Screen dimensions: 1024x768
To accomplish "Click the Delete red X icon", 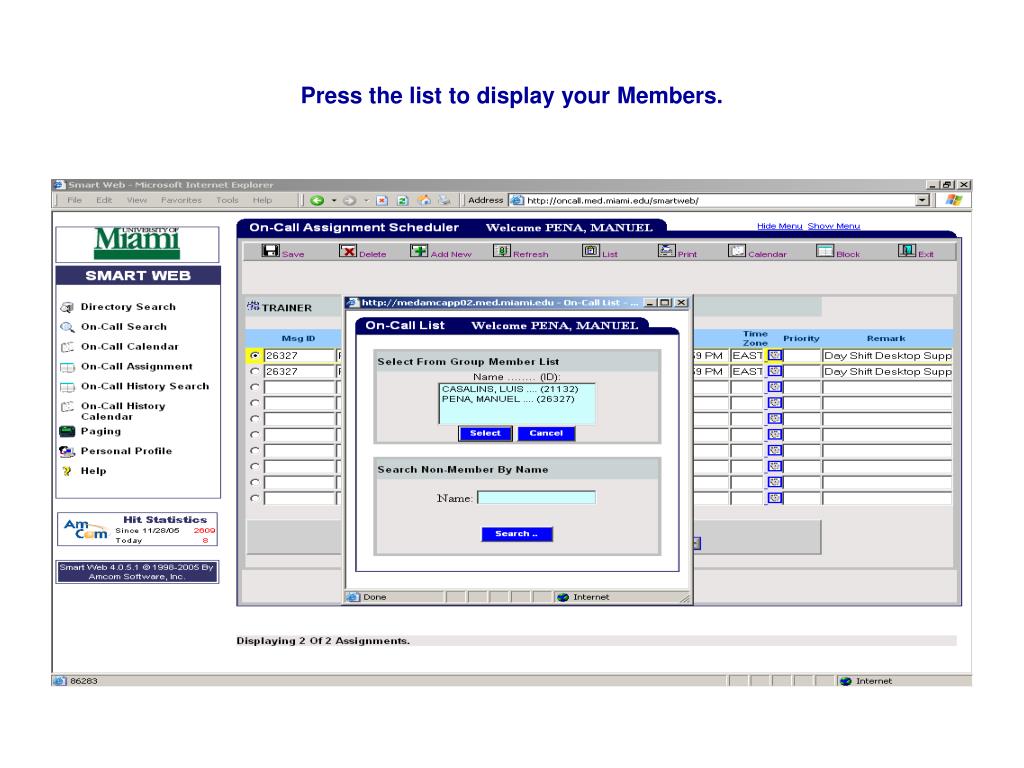I will point(347,251).
